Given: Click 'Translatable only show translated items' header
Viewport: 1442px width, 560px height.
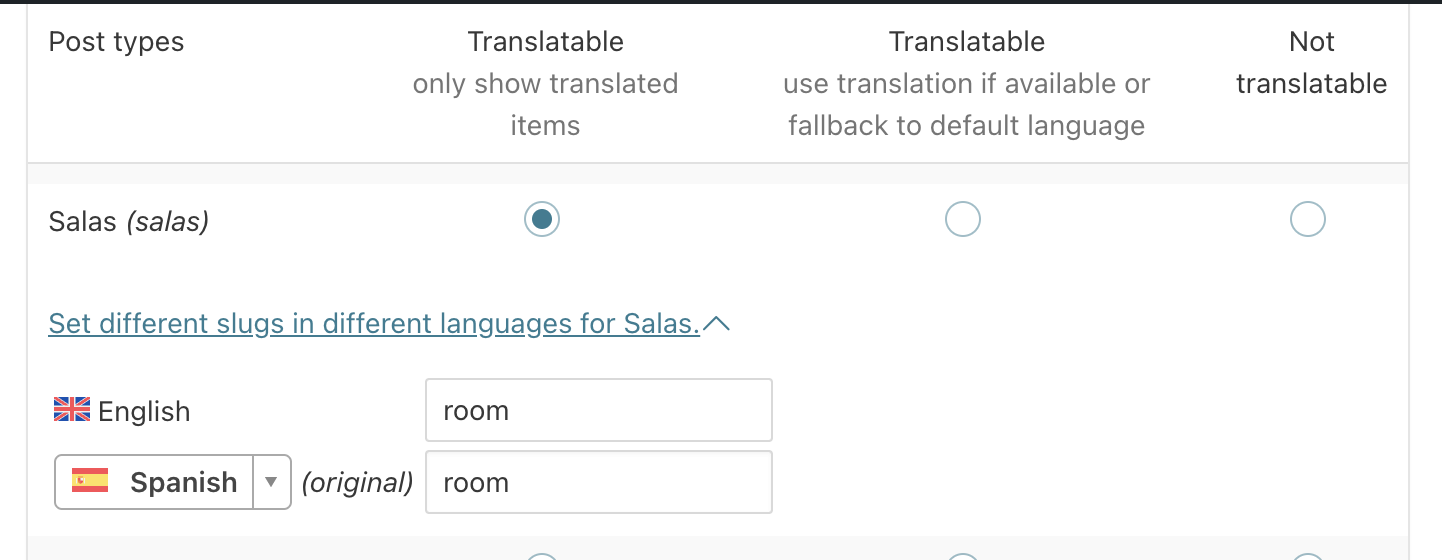Looking at the screenshot, I should [x=545, y=84].
